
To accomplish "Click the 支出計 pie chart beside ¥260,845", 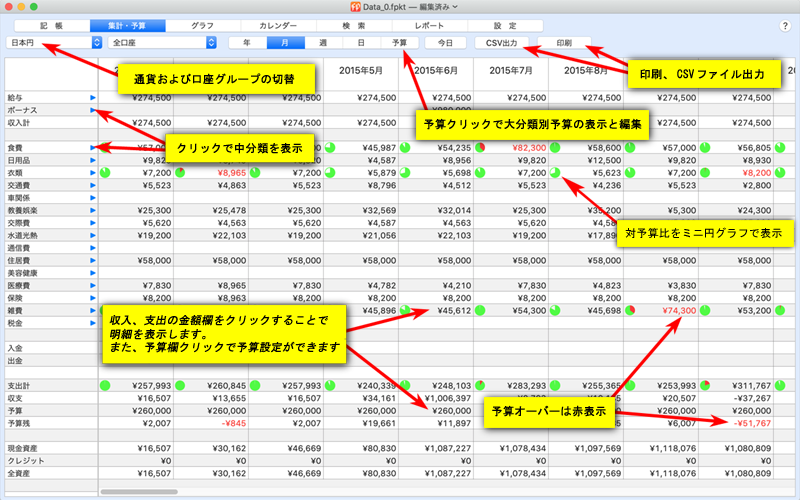I will [180, 385].
